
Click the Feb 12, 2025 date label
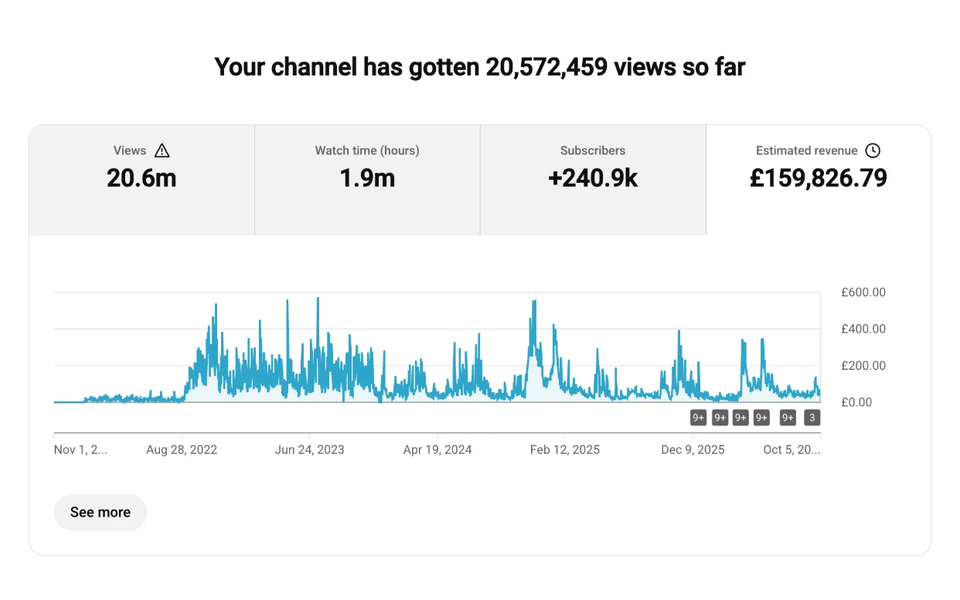[x=565, y=449]
